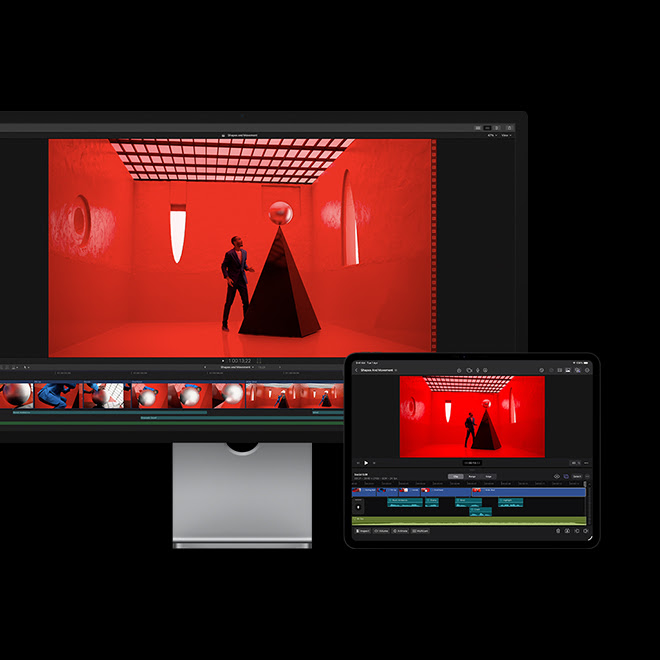The height and width of the screenshot is (660, 660).
Task: Tap the microphone voiceover icon on iPad
Action: tap(478, 370)
